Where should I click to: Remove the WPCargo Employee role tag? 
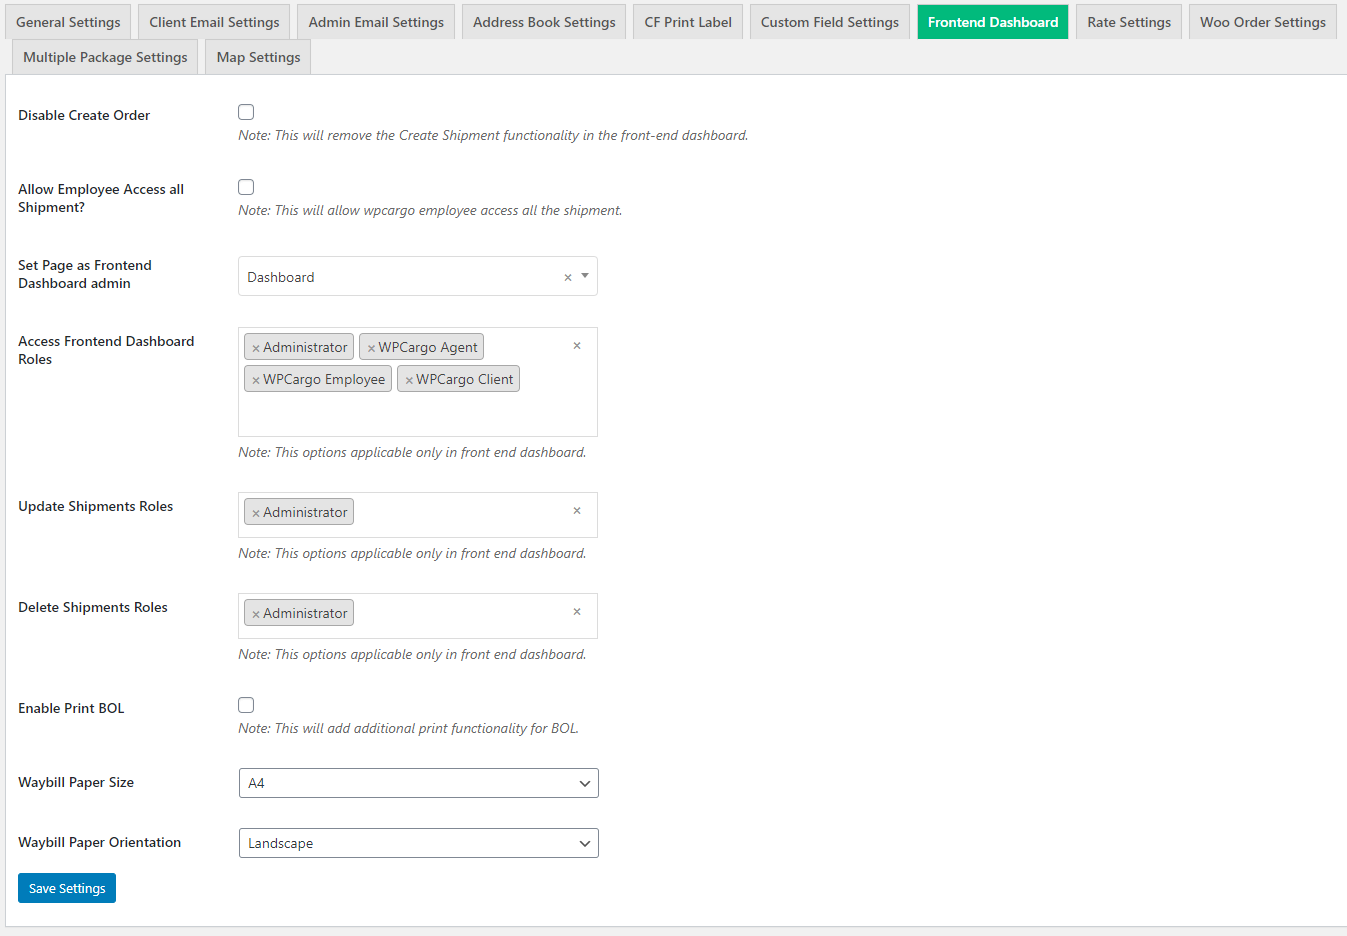pos(256,380)
